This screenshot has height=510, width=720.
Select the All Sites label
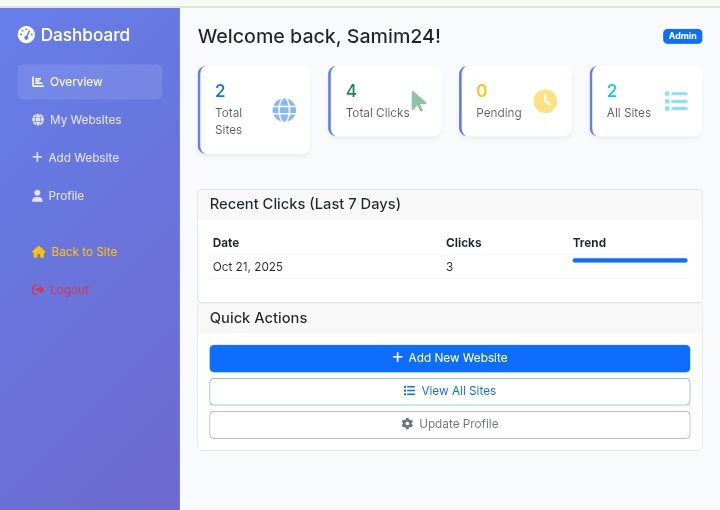click(629, 113)
